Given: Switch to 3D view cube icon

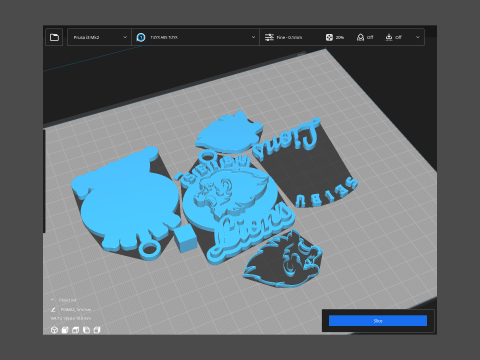Looking at the screenshot, I should point(54,330).
